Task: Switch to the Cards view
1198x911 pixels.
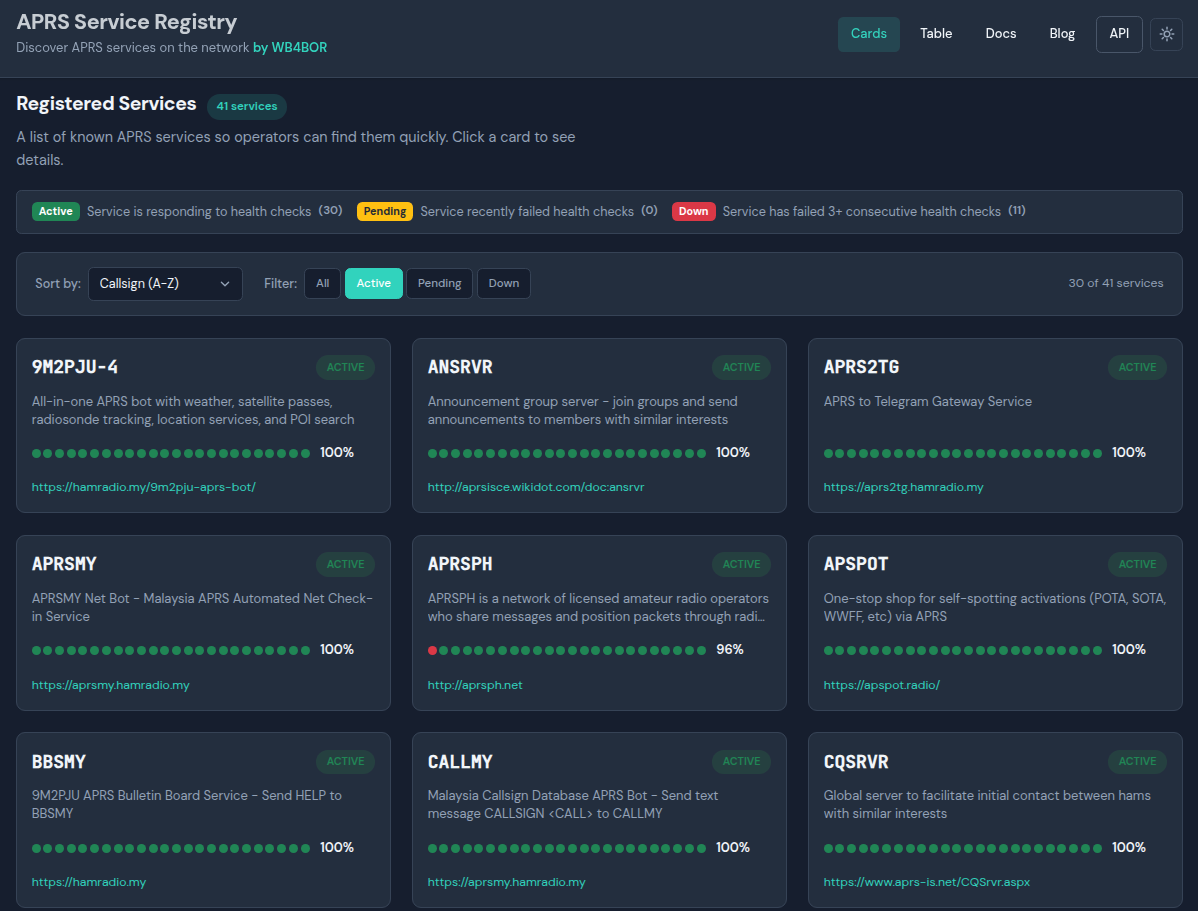Action: pyautogui.click(x=869, y=34)
